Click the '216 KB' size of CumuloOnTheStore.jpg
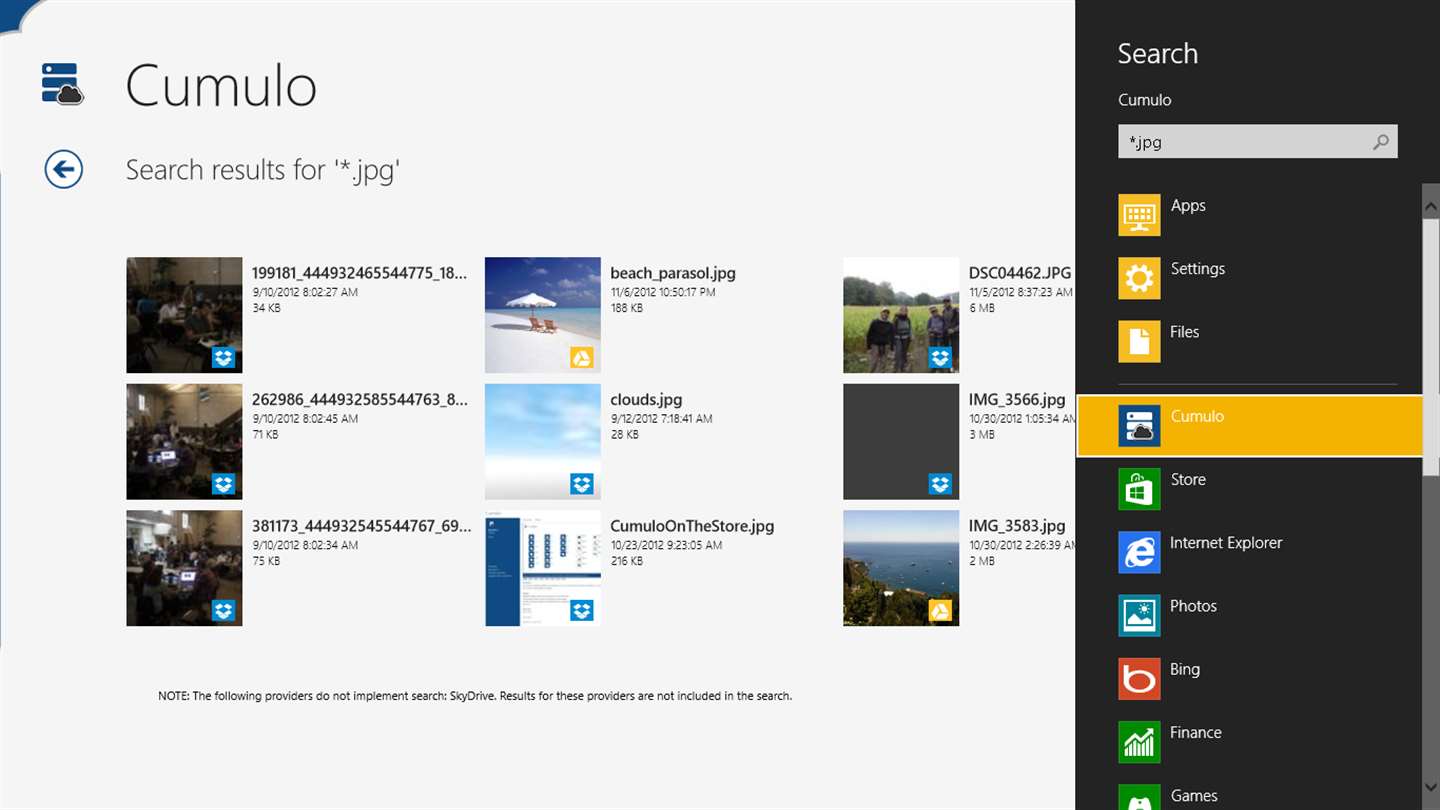Screen dimensions: 1440x810 [627, 561]
